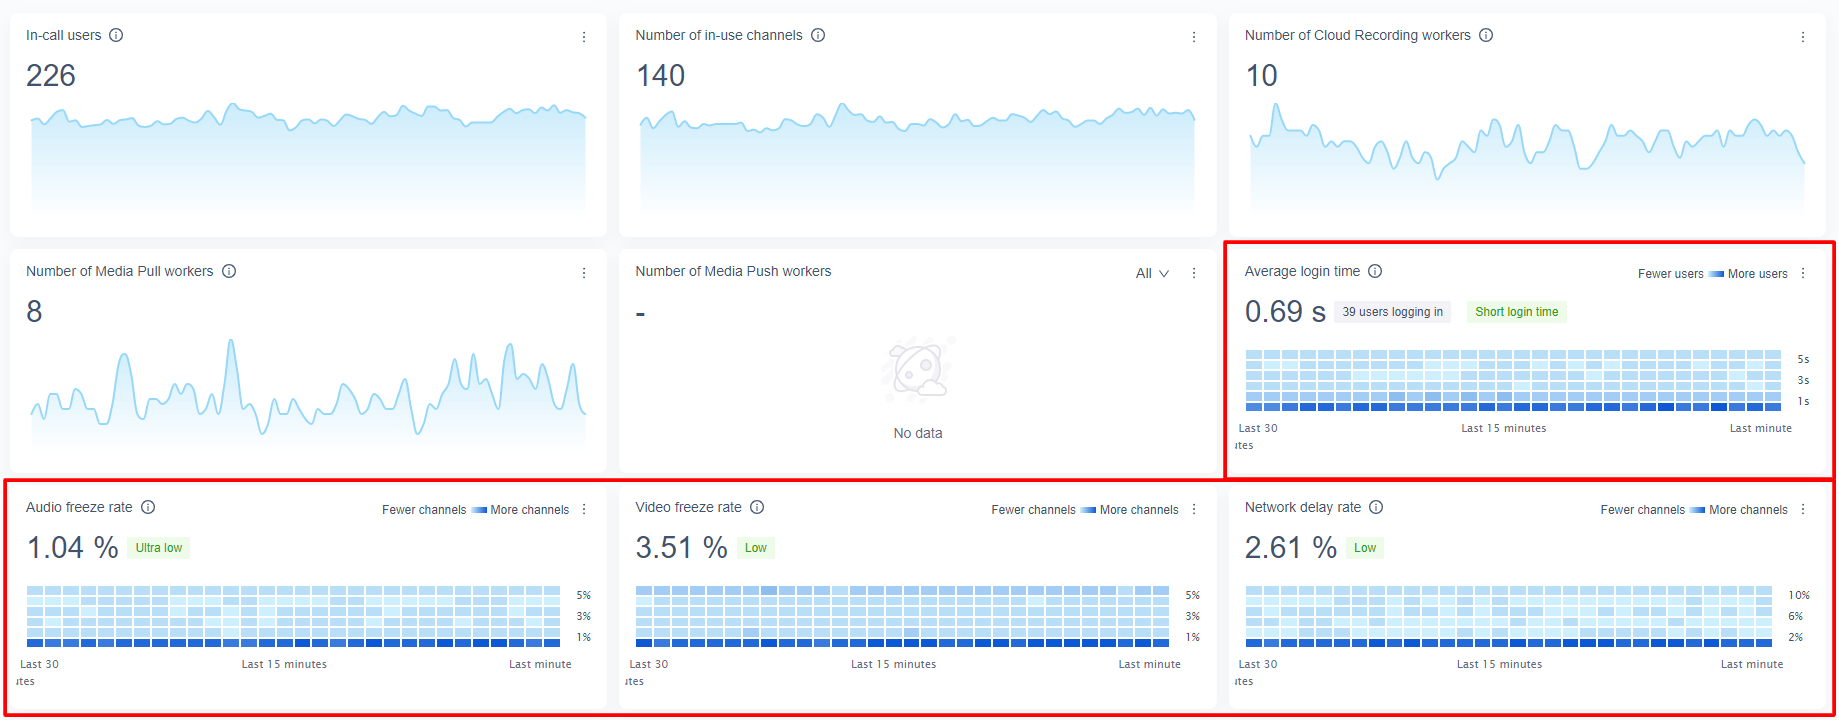Viewport: 1839px width, 720px height.
Task: Click the legend gradient swatch on Network delay rate
Action: pyautogui.click(x=1697, y=510)
